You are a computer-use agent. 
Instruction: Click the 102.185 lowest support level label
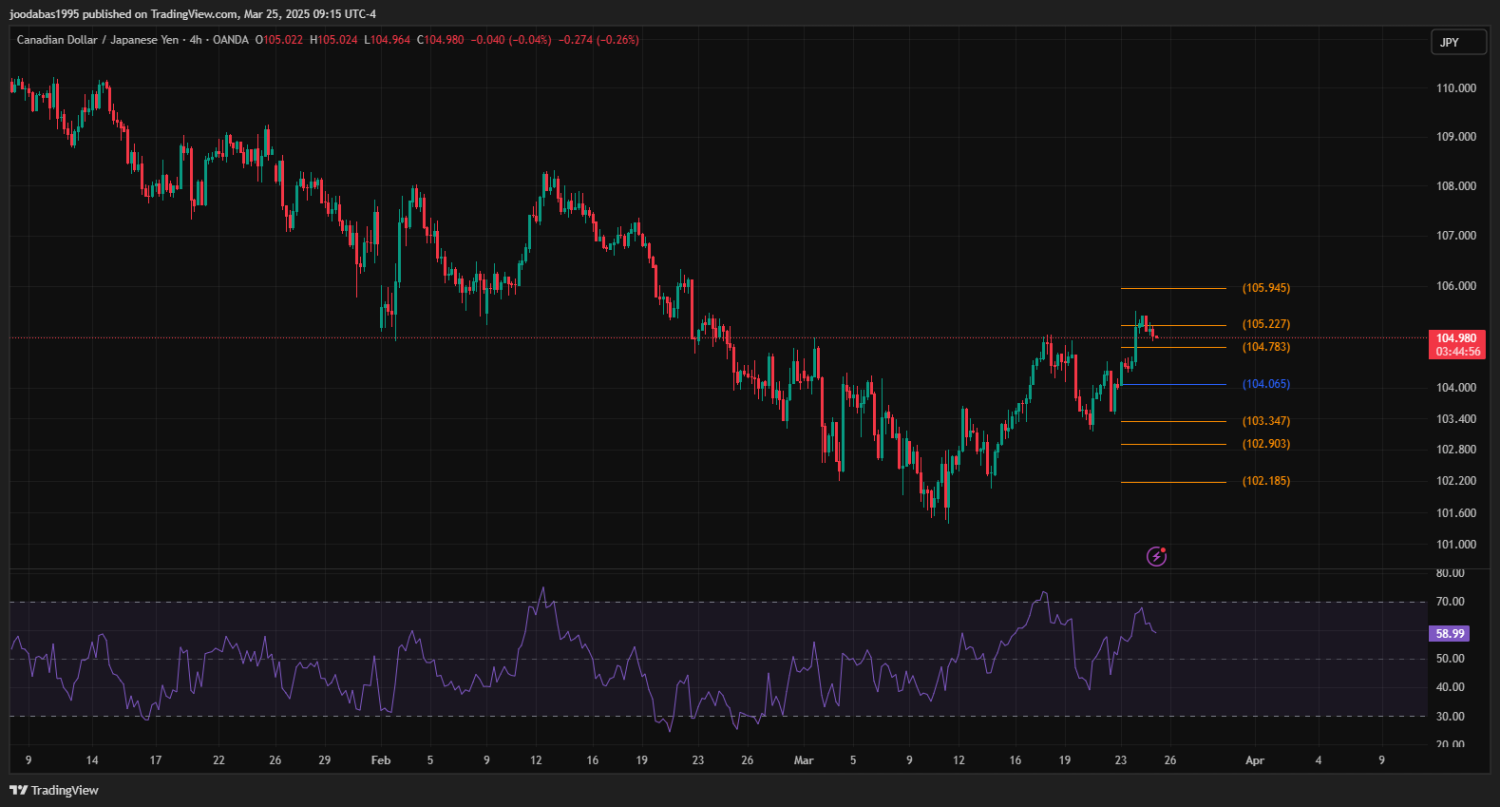pyautogui.click(x=1265, y=481)
